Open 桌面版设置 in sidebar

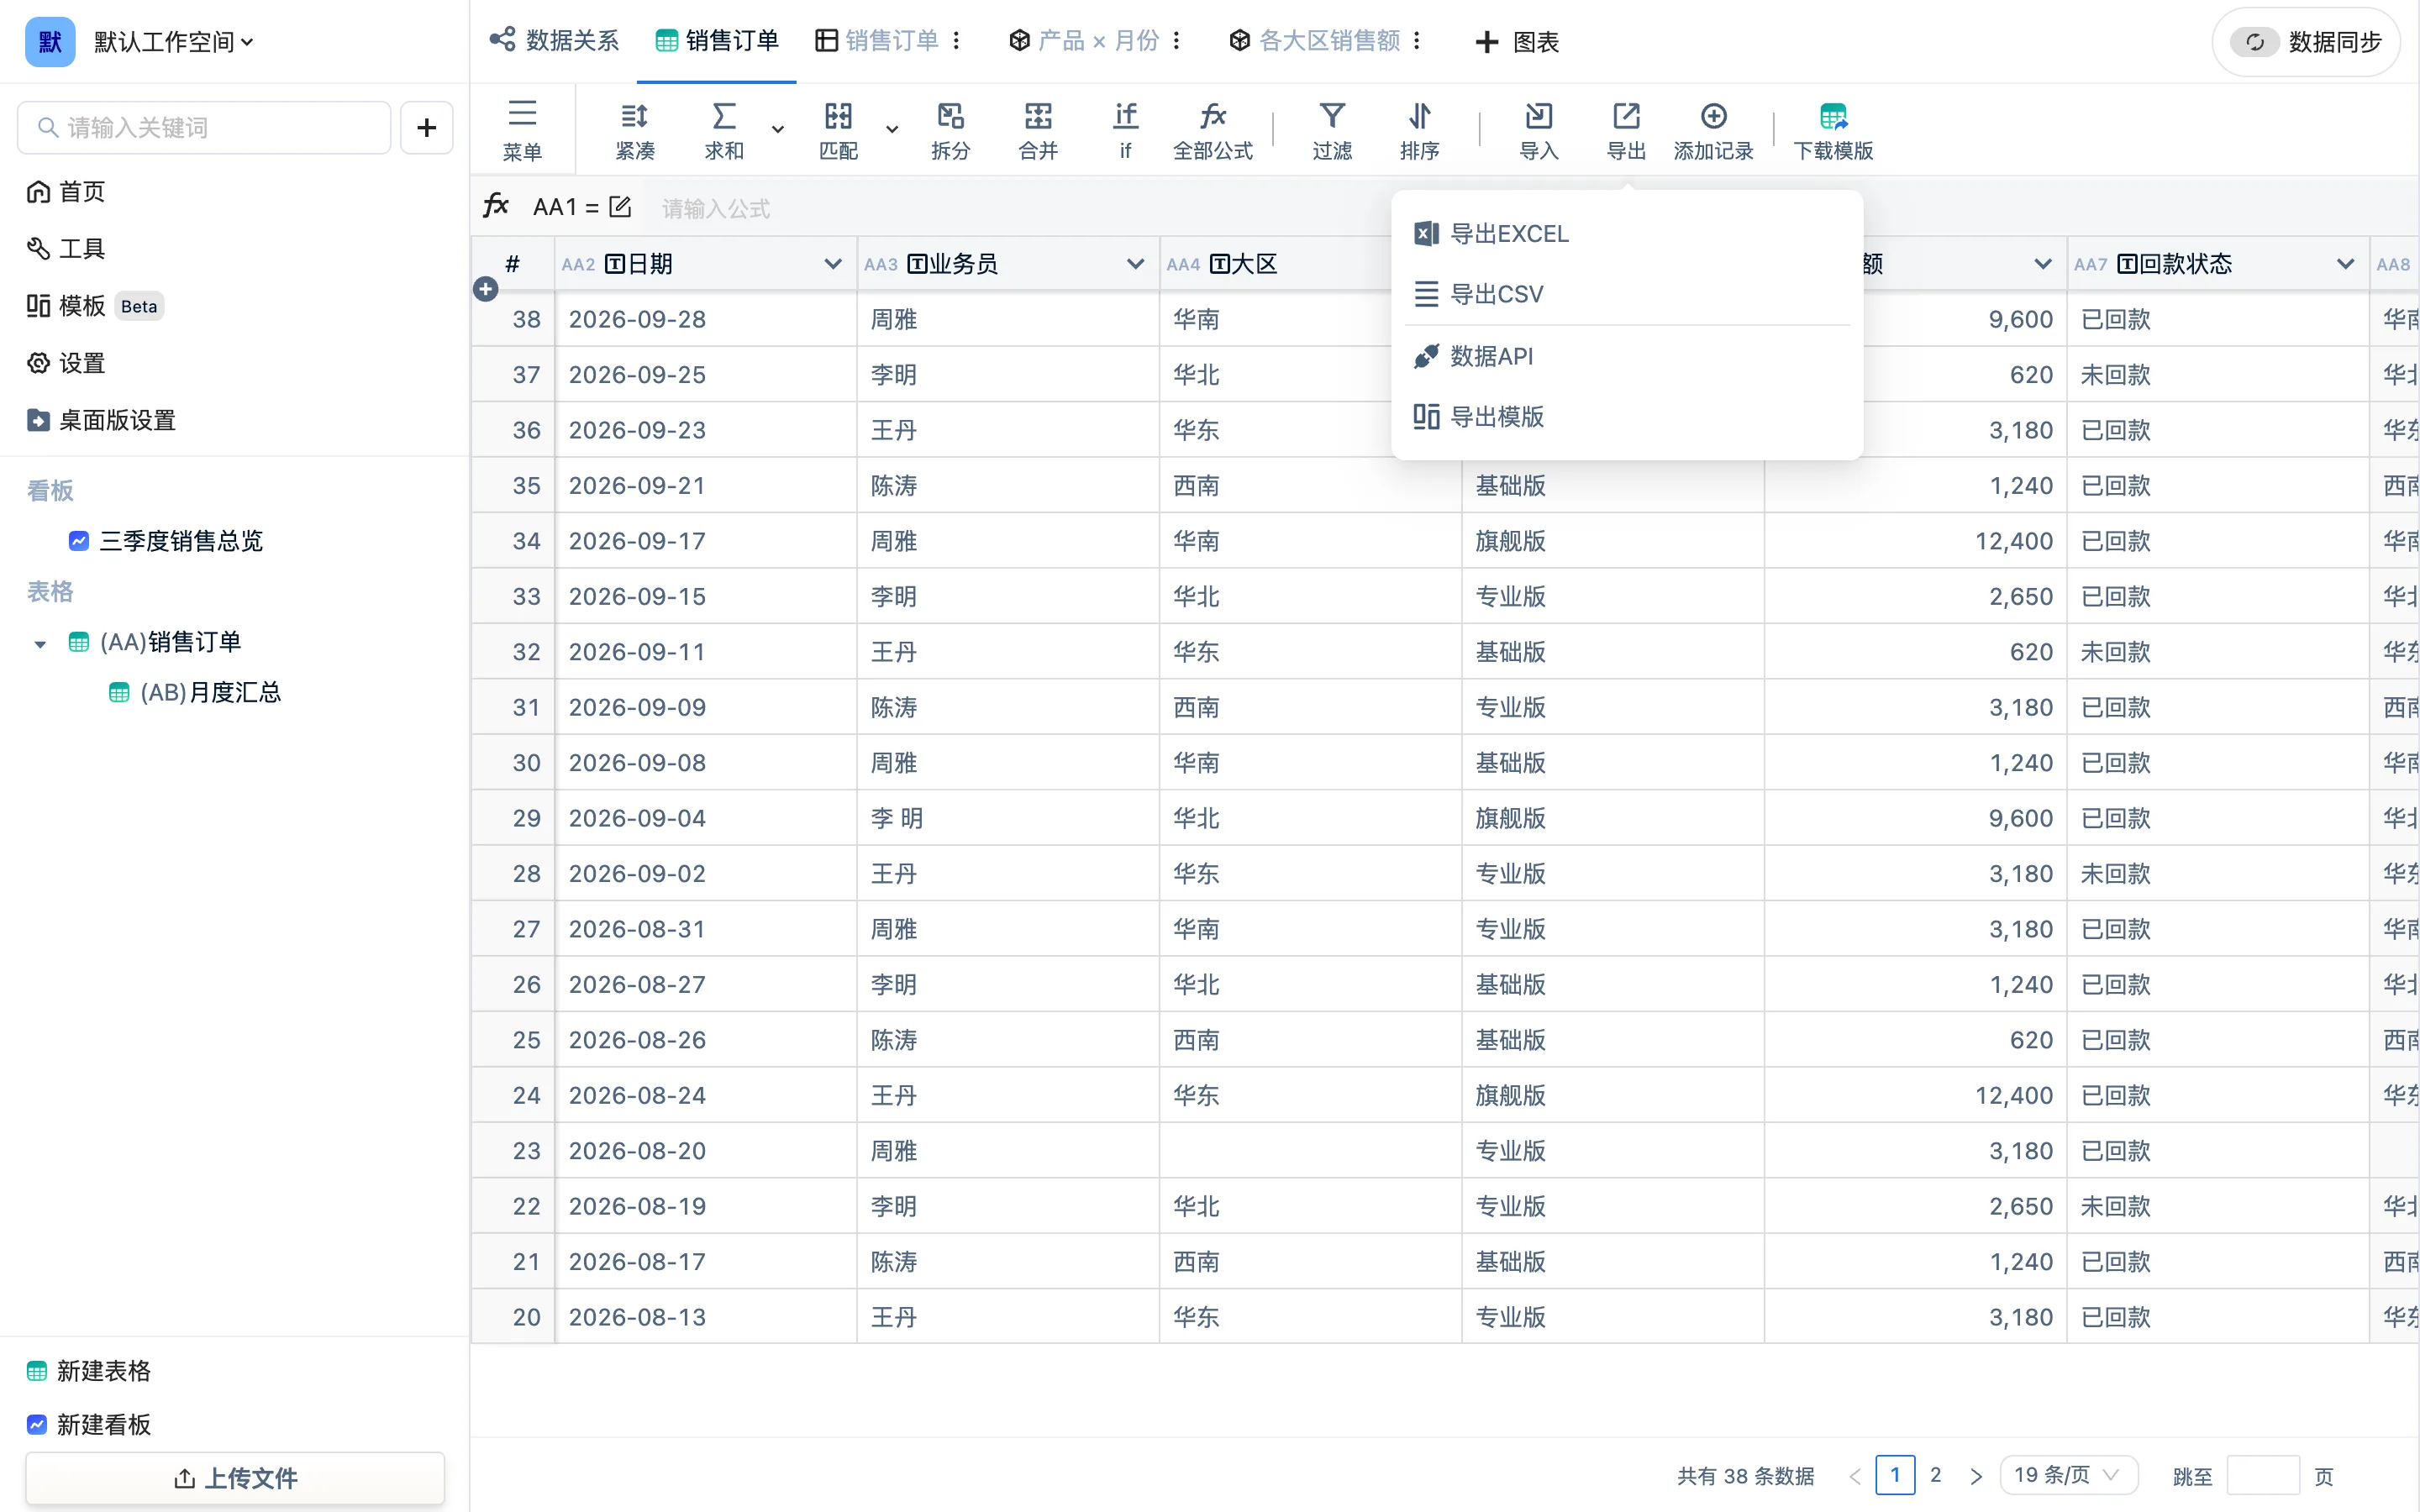pyautogui.click(x=101, y=420)
